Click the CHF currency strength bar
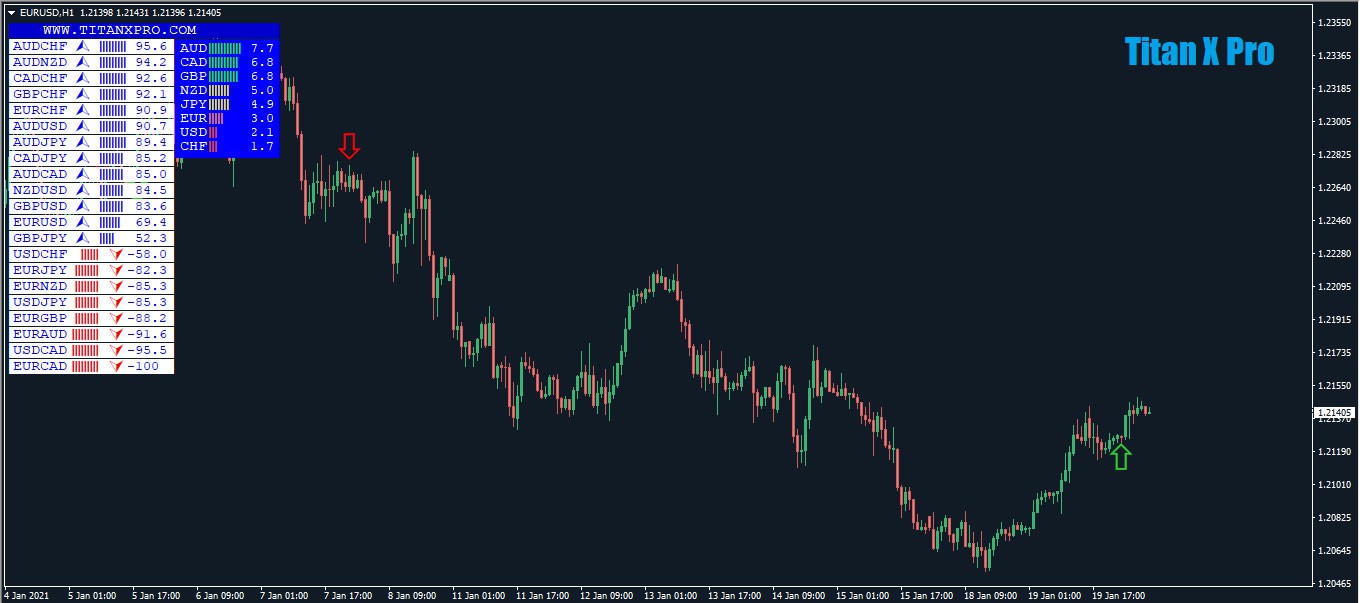The width and height of the screenshot is (1360, 603). 213,146
